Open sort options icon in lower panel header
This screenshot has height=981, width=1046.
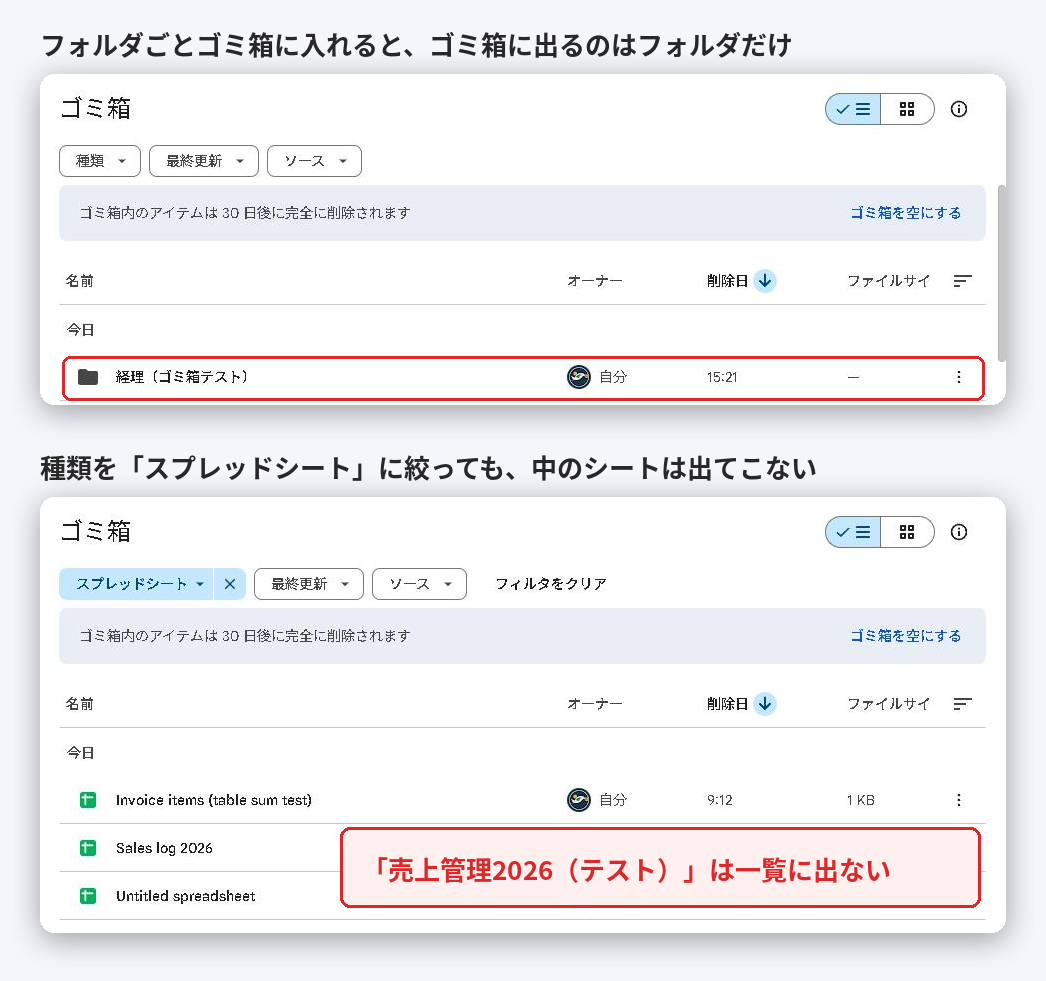click(962, 704)
